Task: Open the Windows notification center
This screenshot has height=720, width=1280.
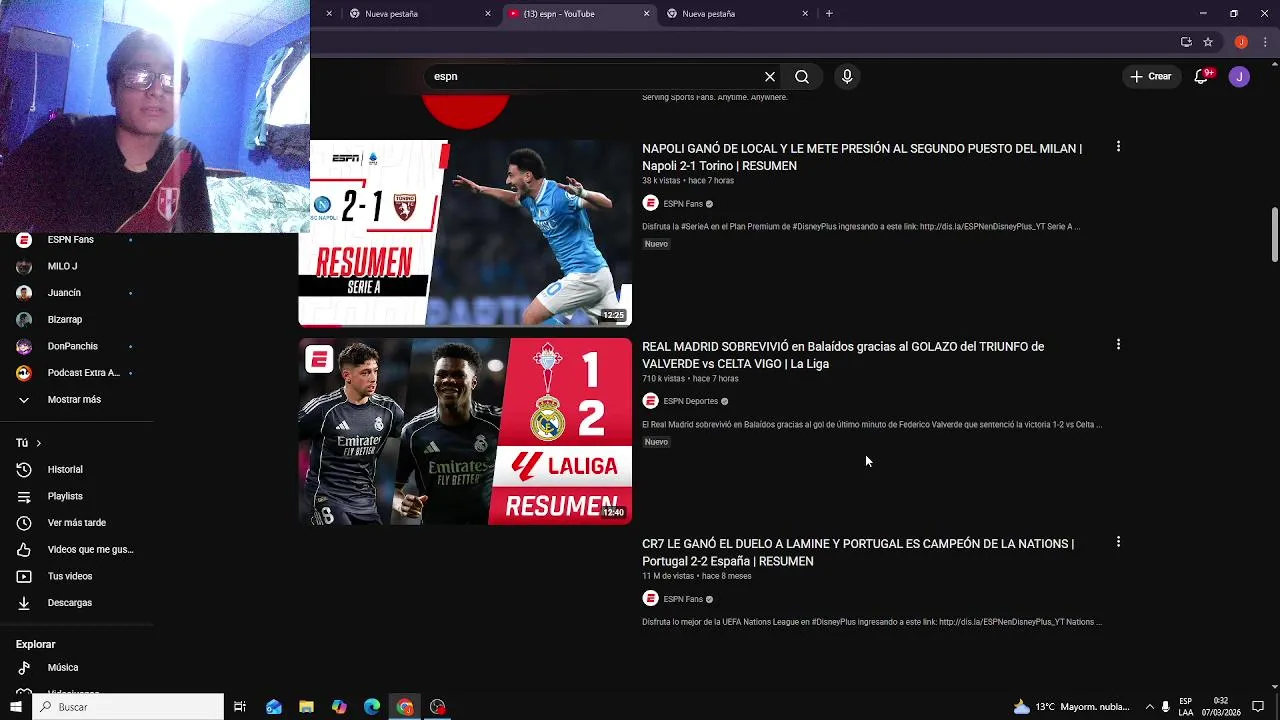Action: [1258, 707]
